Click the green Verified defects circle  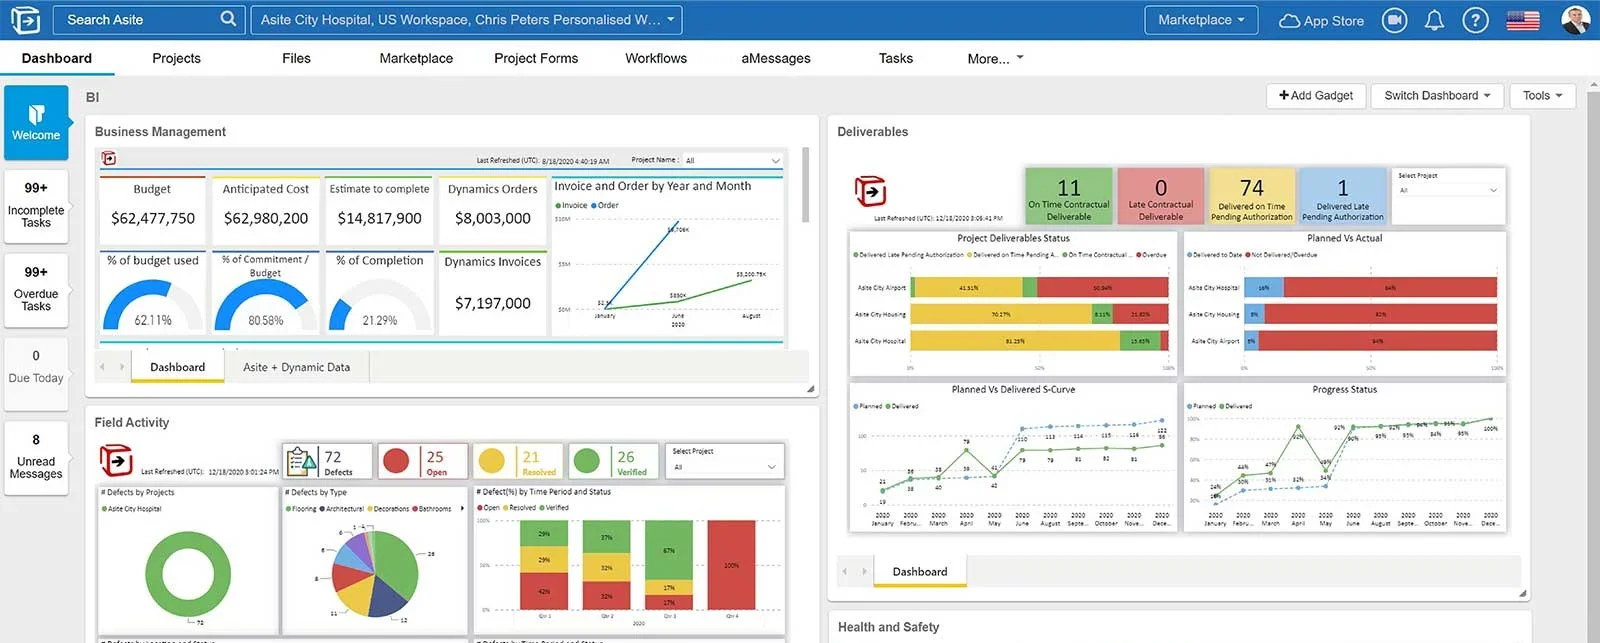pos(587,461)
